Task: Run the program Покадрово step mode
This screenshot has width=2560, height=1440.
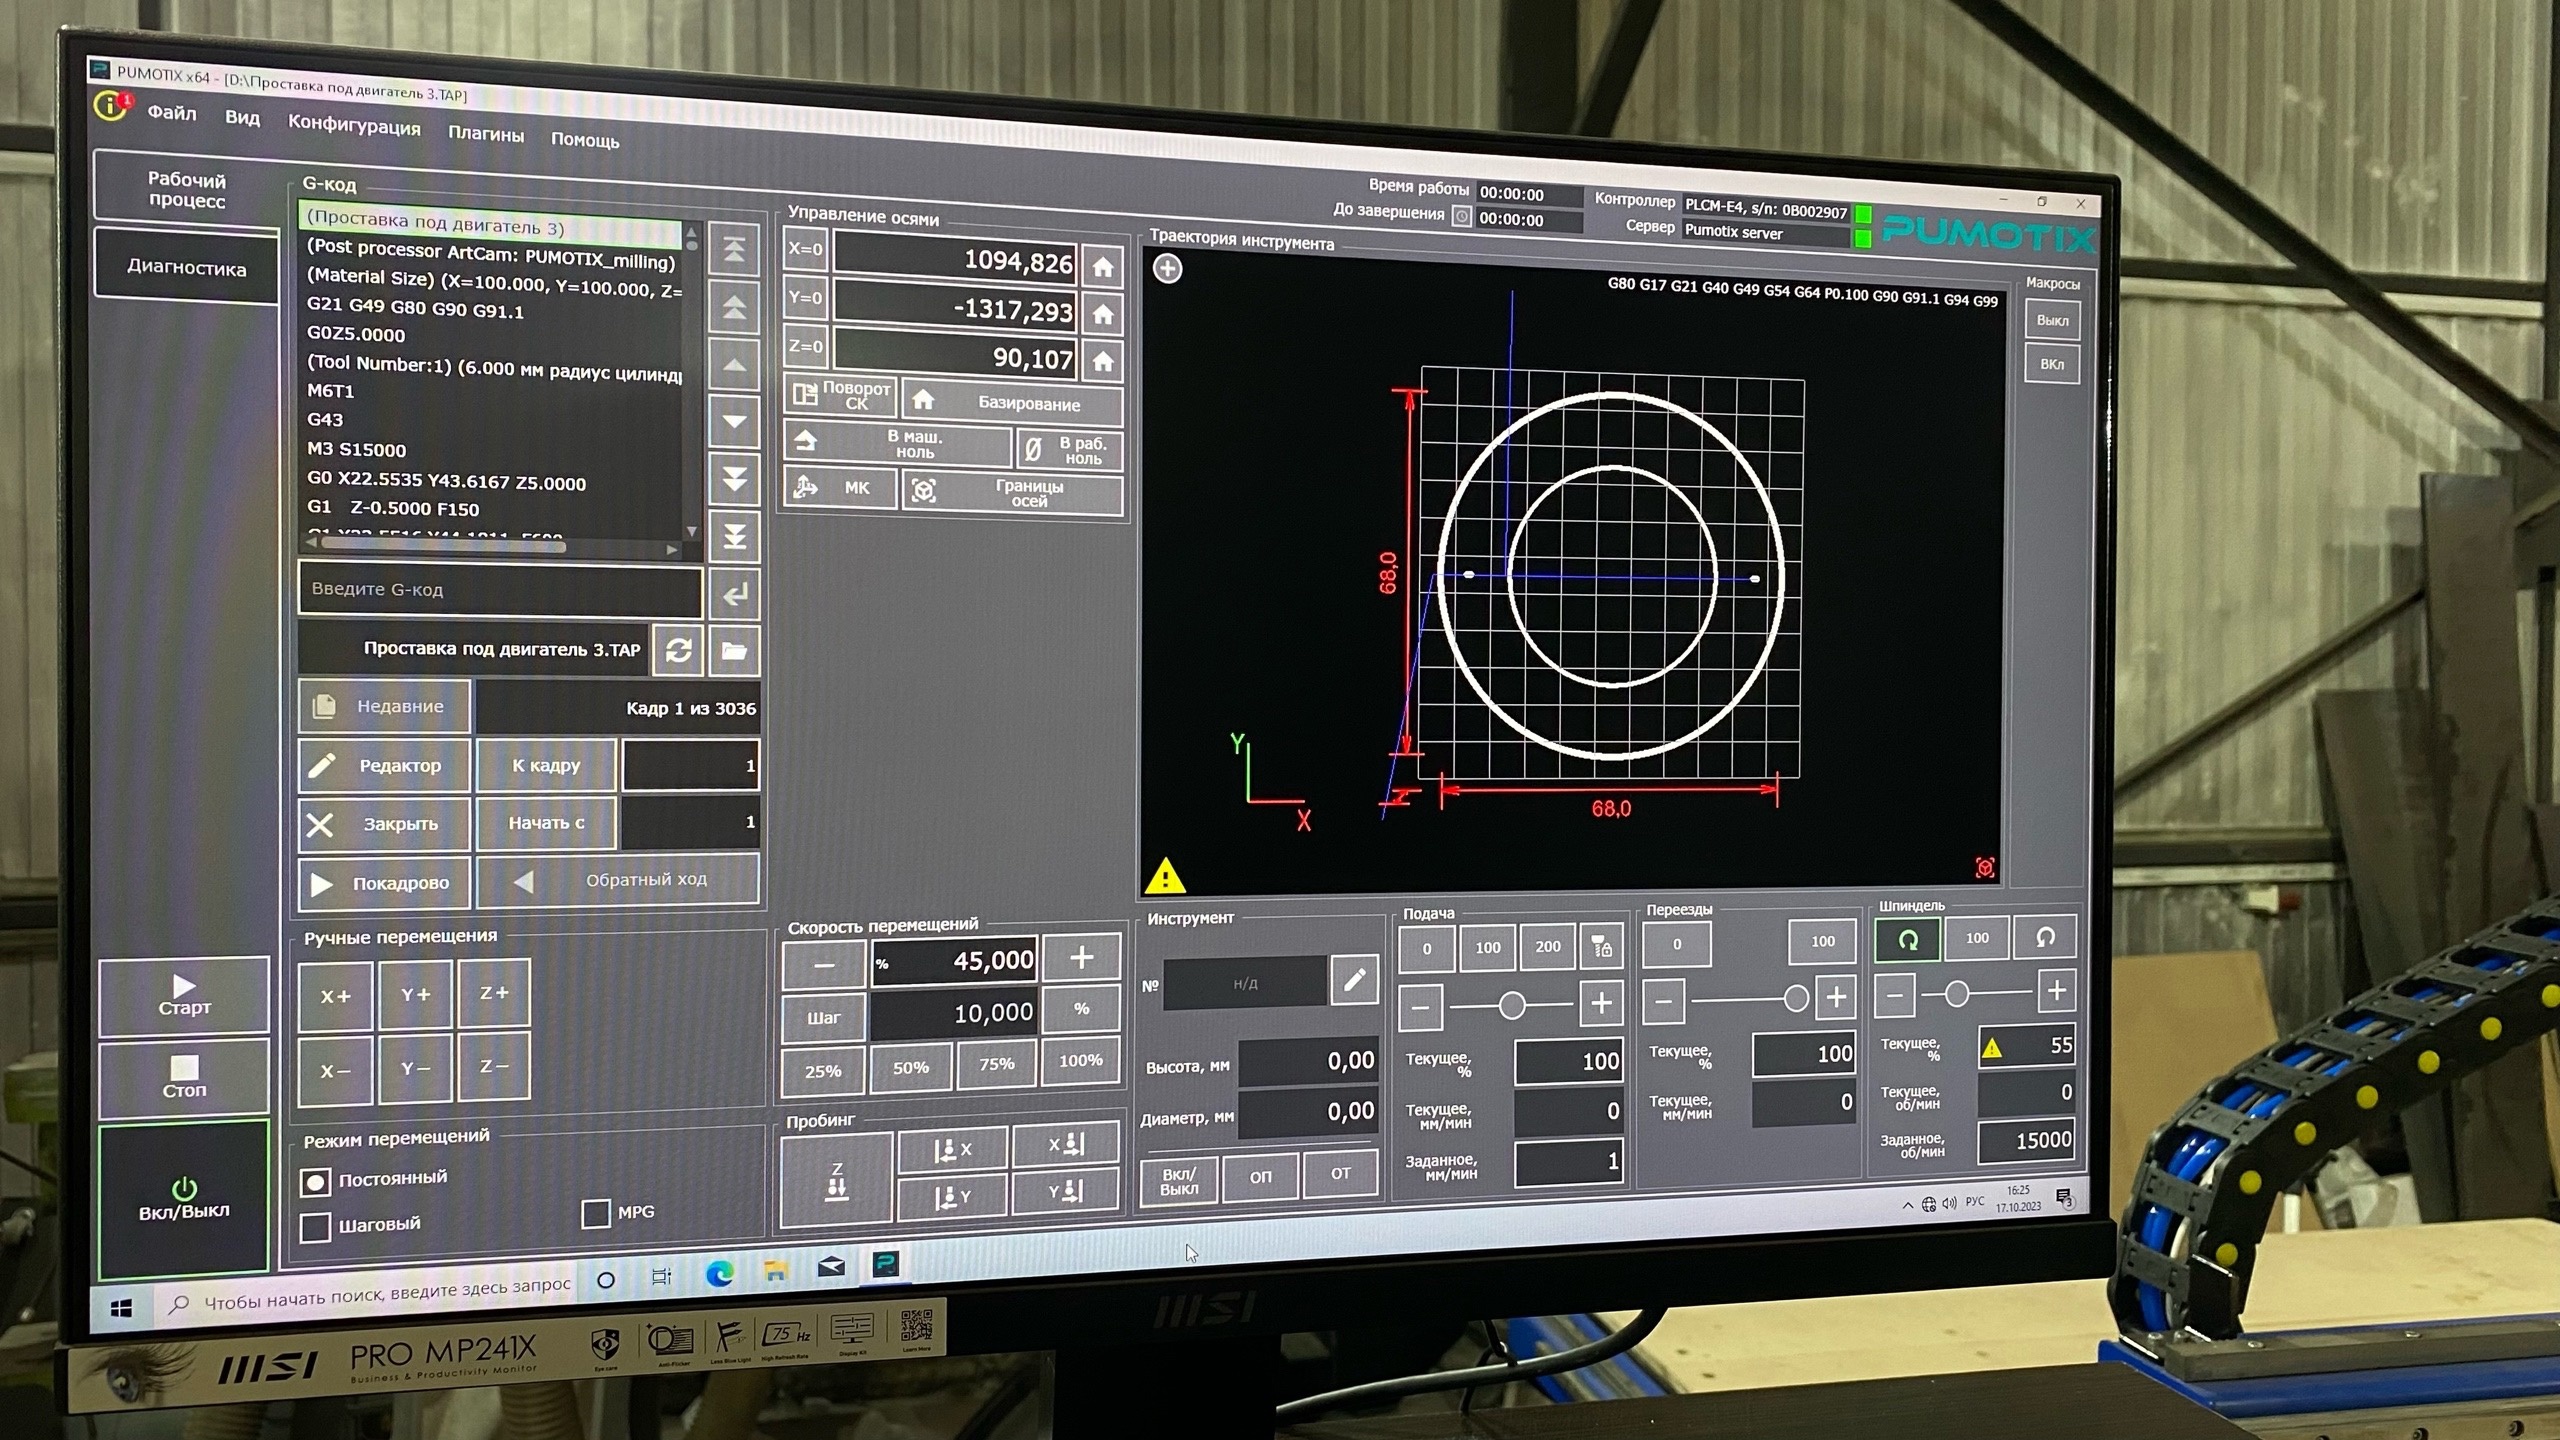Action: [384, 883]
